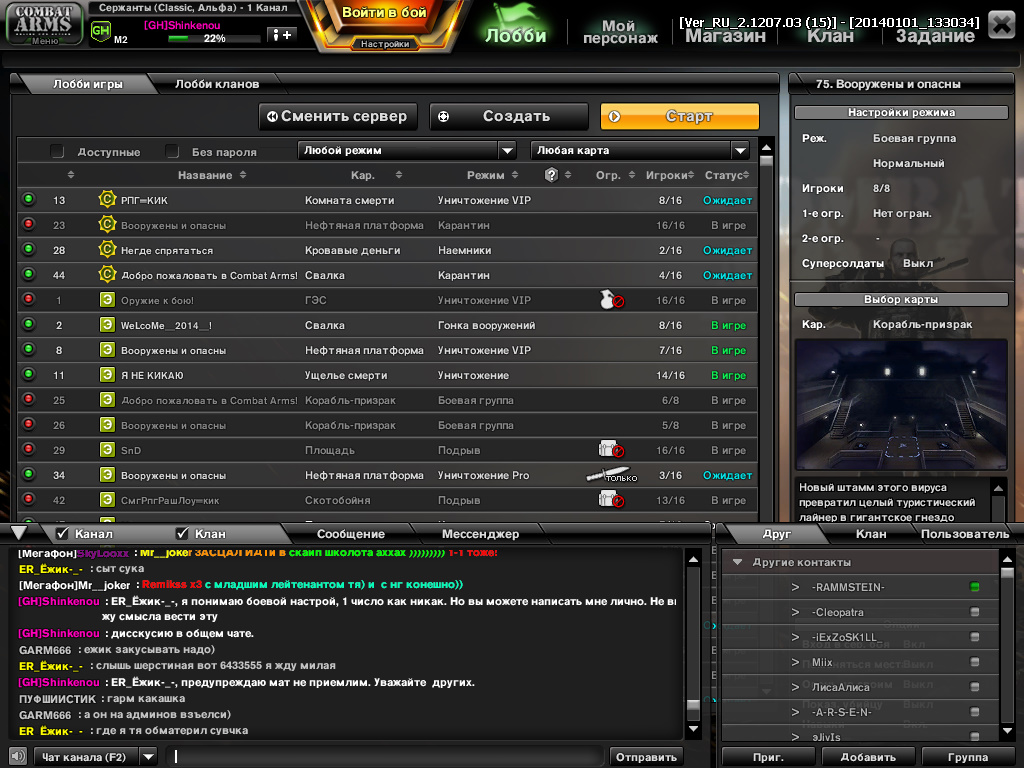Image resolution: width=1024 pixels, height=768 pixels.
Task: Open the Настройки button under battle
Action: point(385,44)
